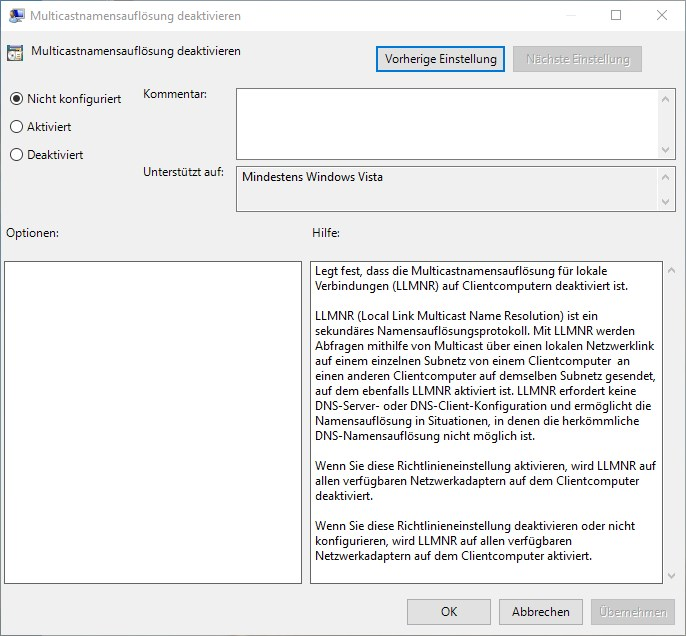
Task: Click the 'Nächste Einstellung' button
Action: click(x=577, y=59)
